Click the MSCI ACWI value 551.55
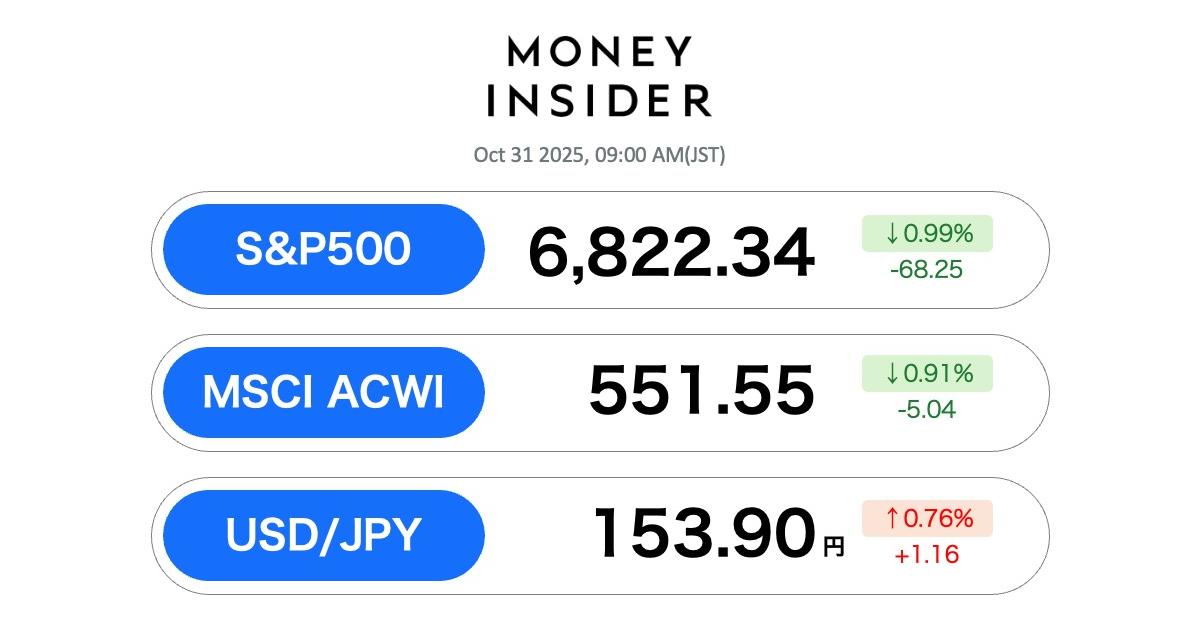1200x630 pixels. tap(701, 391)
